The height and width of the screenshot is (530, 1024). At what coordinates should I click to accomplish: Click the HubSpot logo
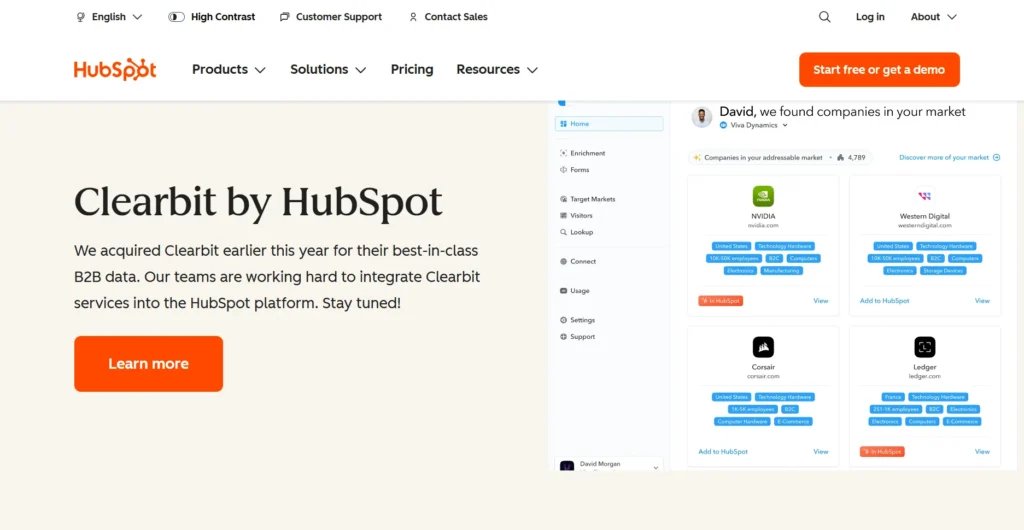(115, 69)
